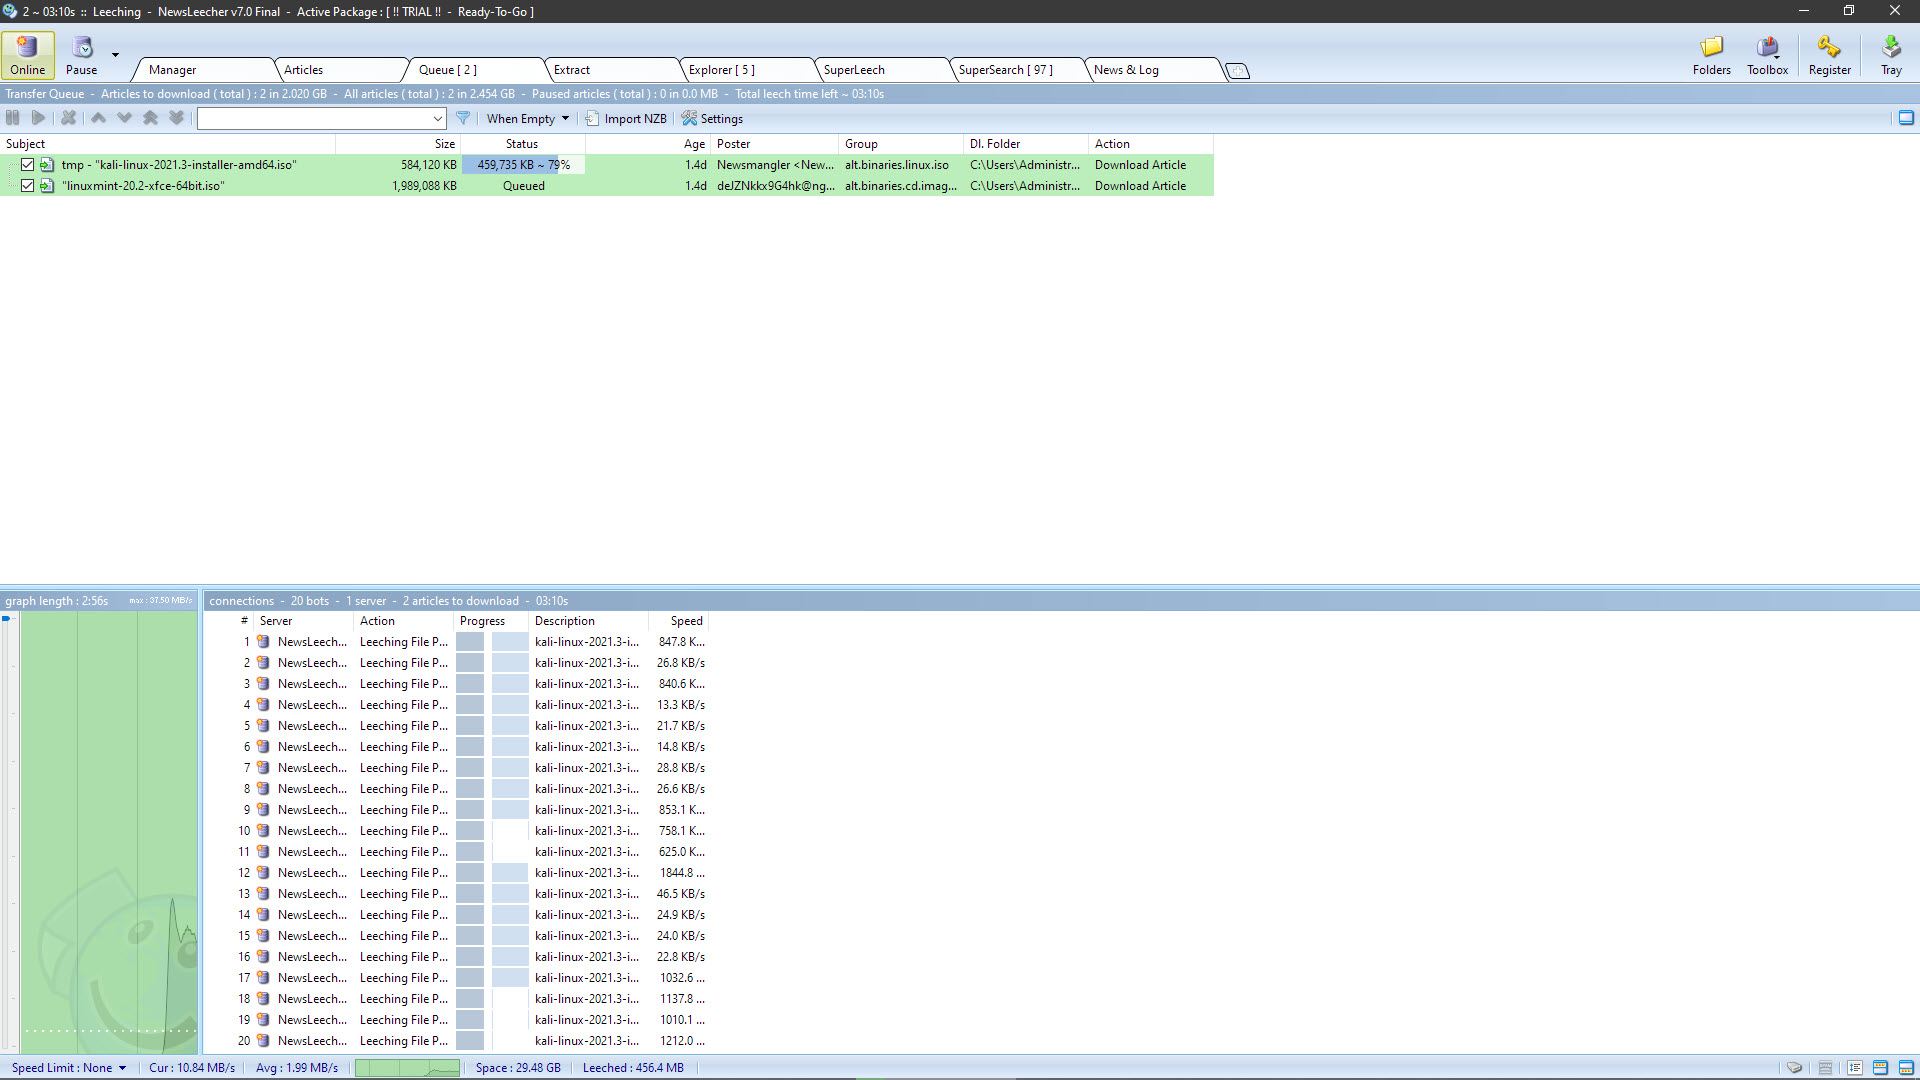The width and height of the screenshot is (1920, 1080).
Task: Move selected article down in queue
Action: click(x=124, y=118)
